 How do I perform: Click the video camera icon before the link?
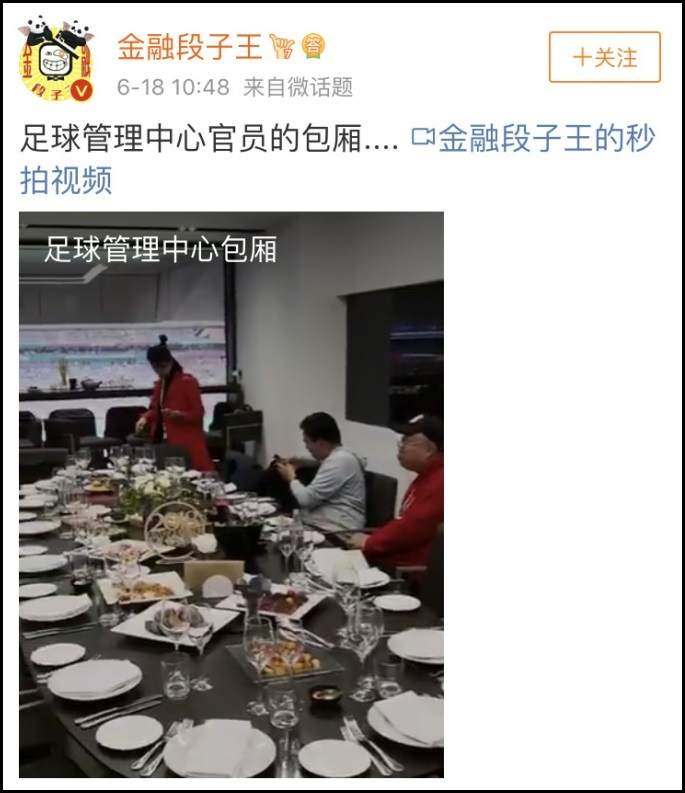coord(423,137)
